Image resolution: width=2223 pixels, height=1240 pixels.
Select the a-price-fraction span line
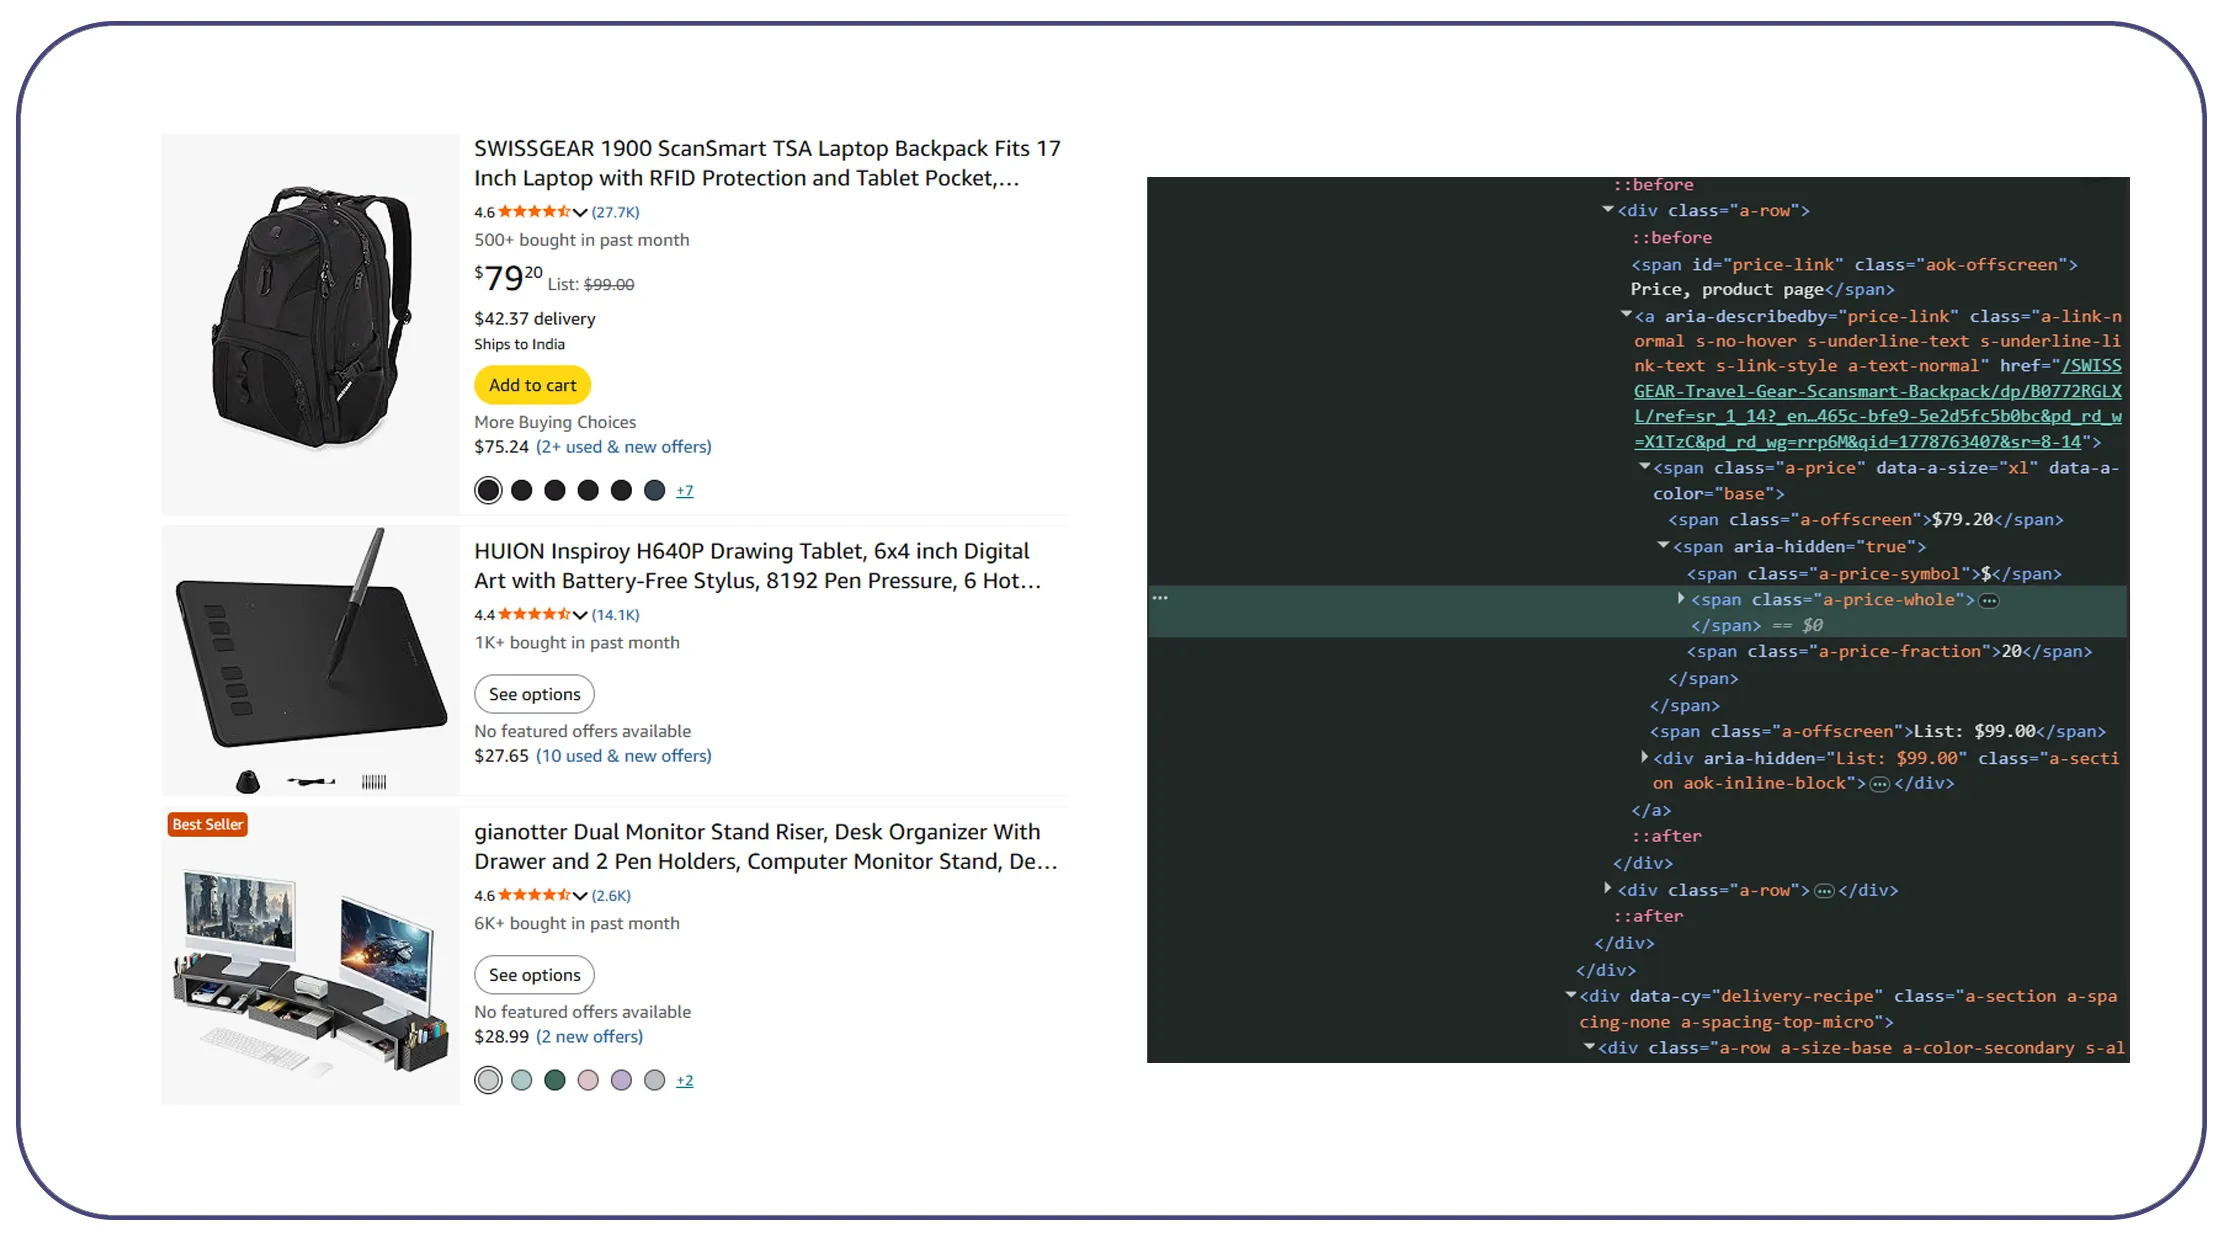click(x=1889, y=652)
